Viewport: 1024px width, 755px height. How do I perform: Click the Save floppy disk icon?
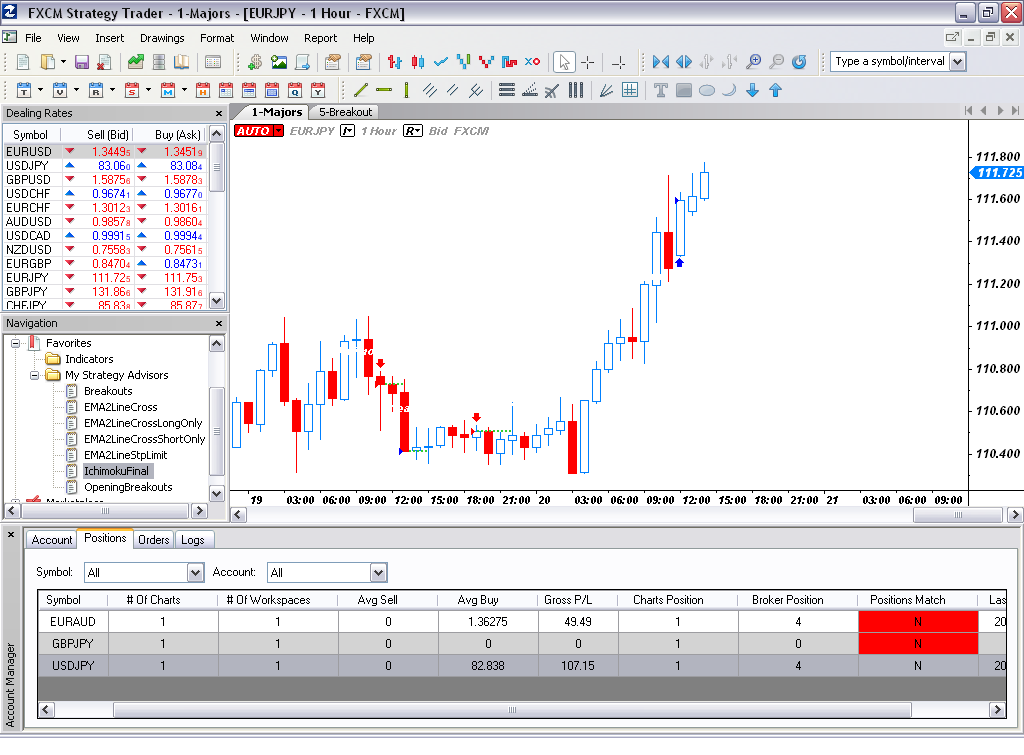tap(82, 62)
